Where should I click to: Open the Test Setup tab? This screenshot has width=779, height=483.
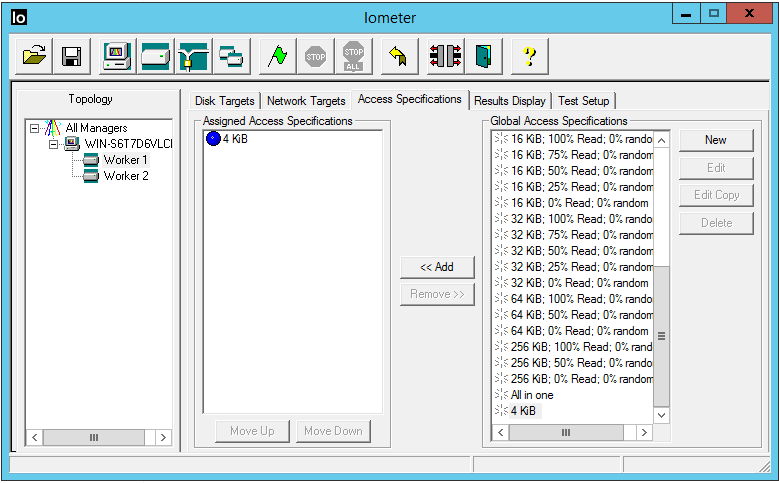(584, 101)
